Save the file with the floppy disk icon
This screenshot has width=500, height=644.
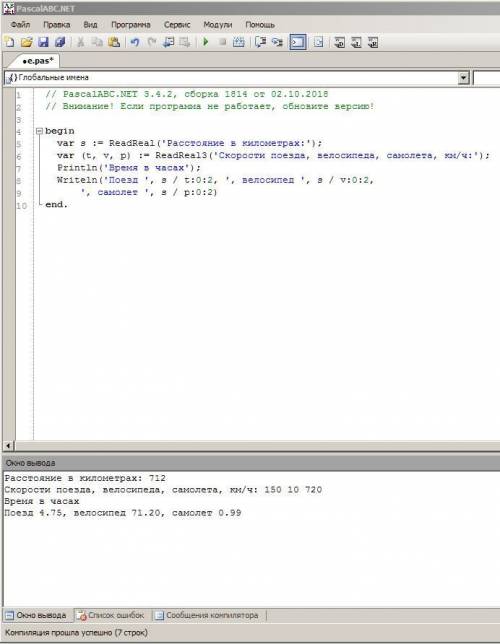click(x=43, y=42)
